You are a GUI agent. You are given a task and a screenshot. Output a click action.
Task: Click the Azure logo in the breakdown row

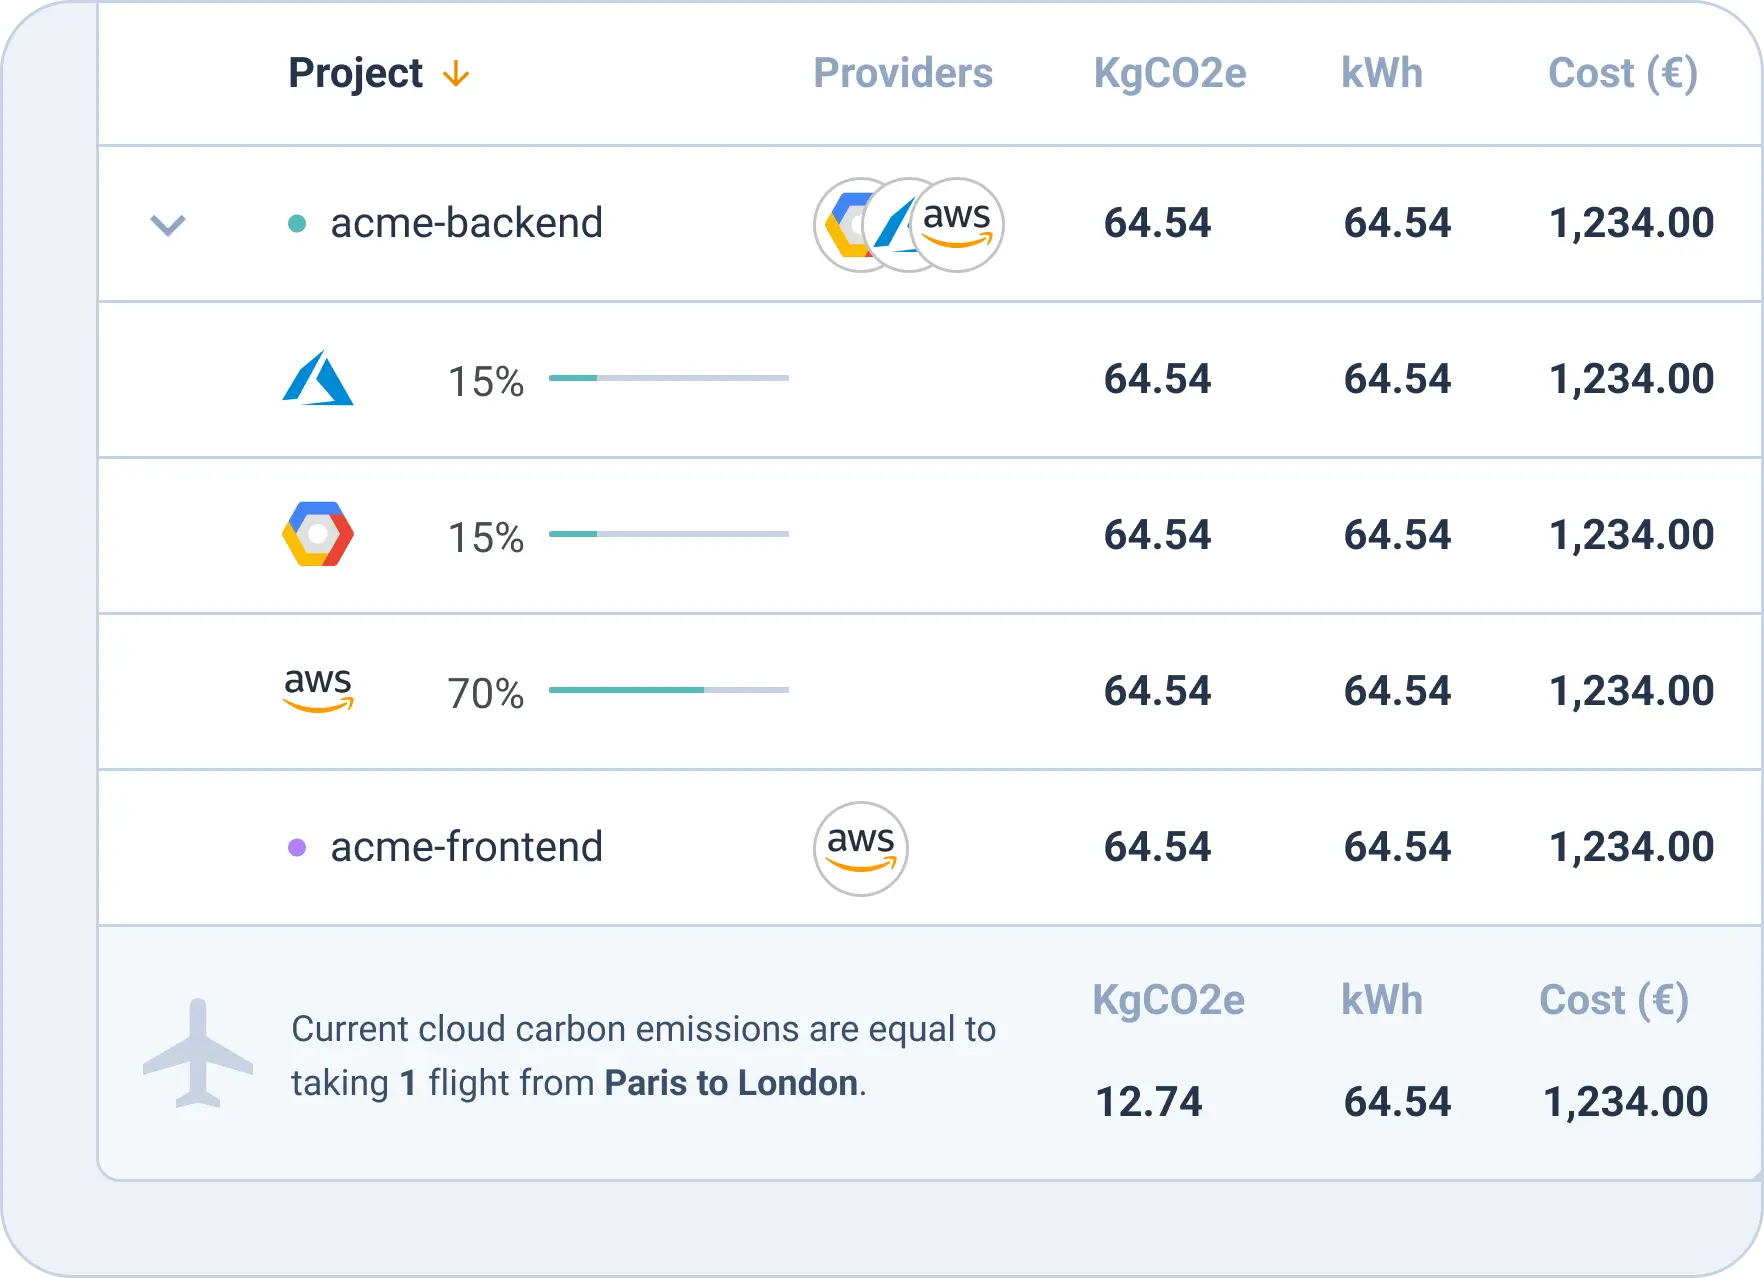click(318, 378)
